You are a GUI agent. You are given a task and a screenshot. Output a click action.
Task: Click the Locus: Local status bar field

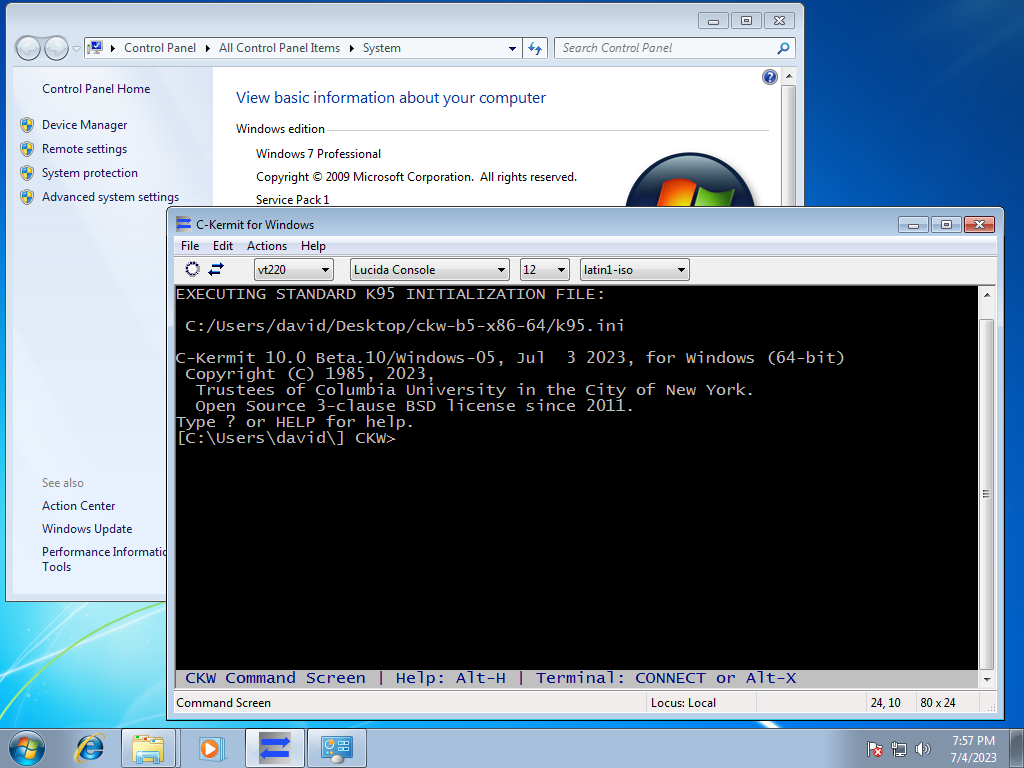point(683,703)
